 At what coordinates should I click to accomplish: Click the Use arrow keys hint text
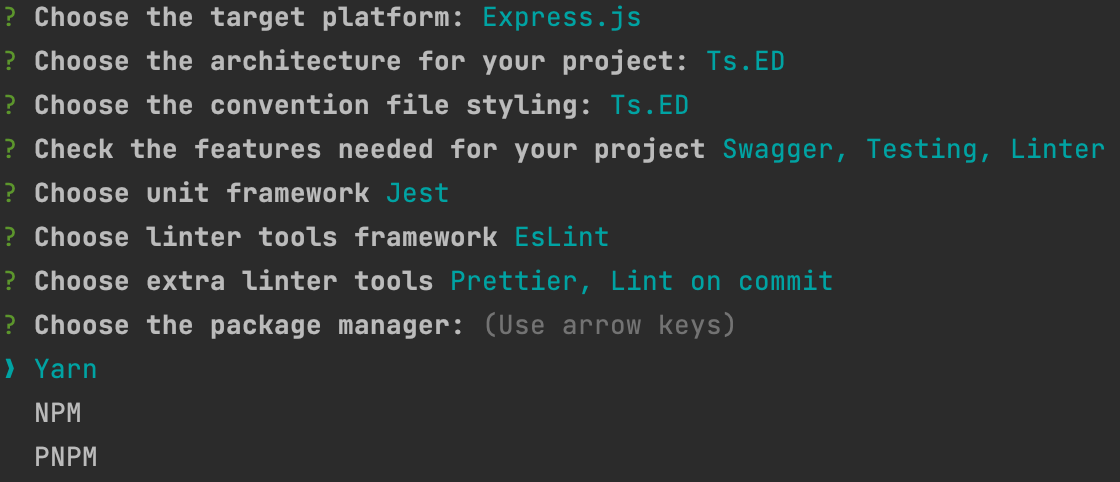pyautogui.click(x=609, y=326)
